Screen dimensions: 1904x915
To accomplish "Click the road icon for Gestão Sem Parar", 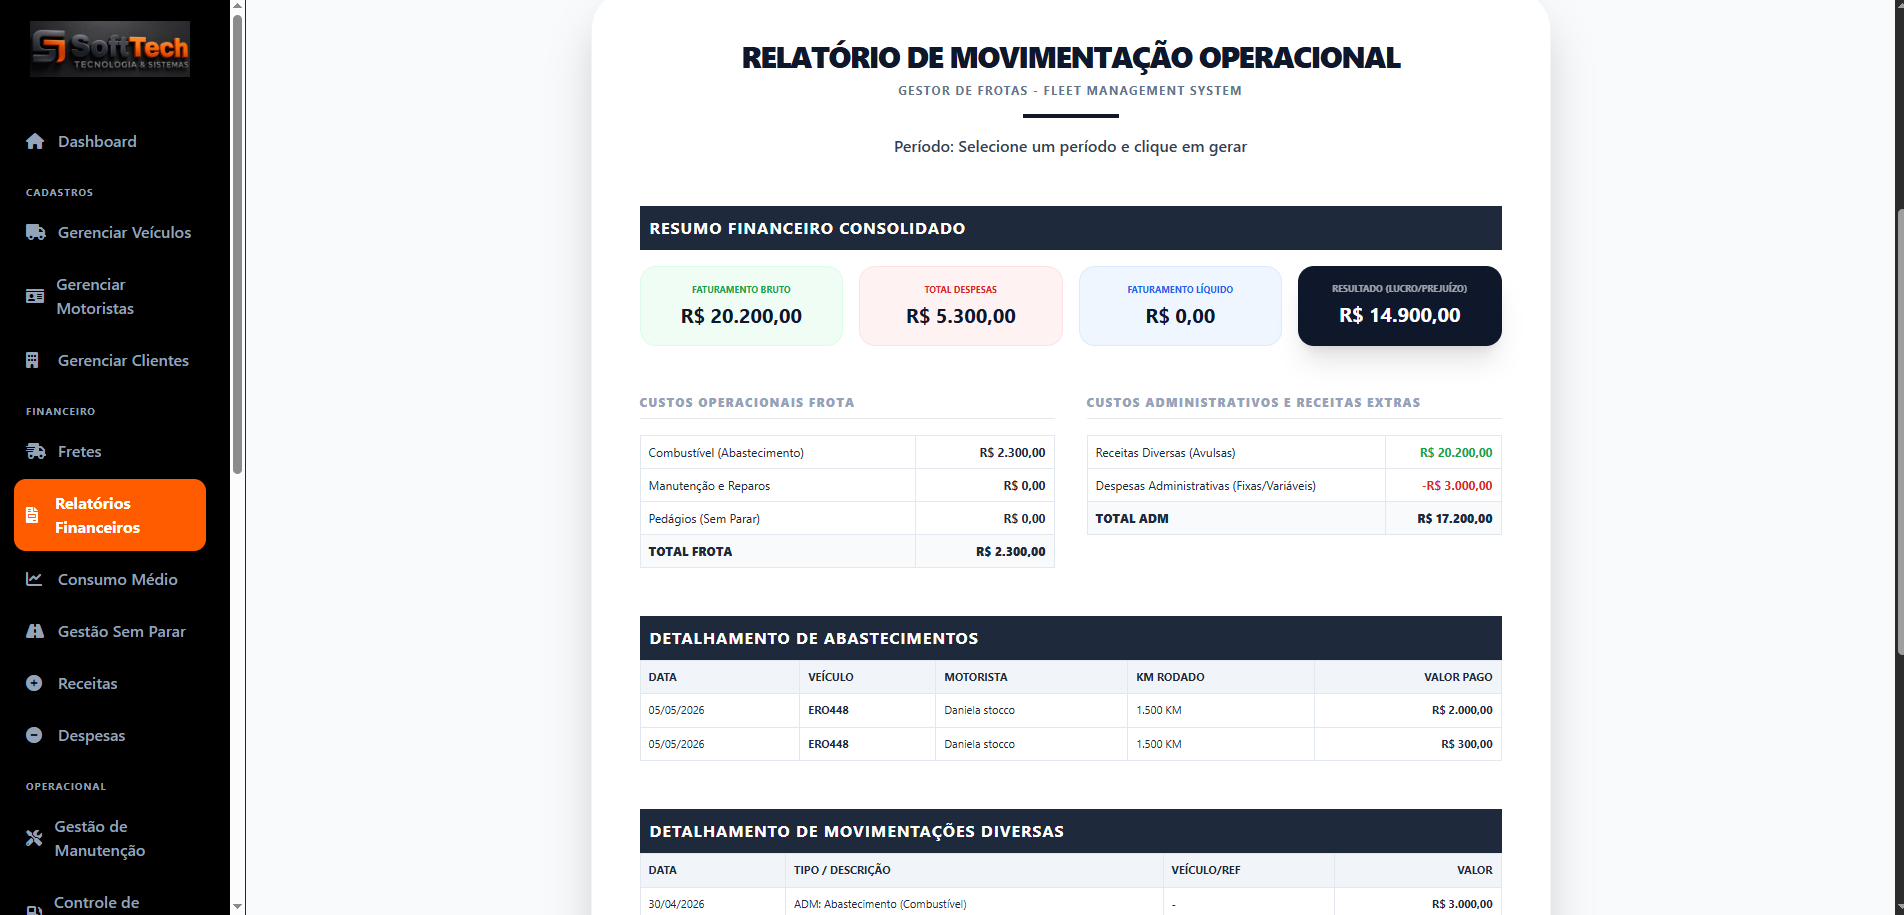I will [x=35, y=632].
